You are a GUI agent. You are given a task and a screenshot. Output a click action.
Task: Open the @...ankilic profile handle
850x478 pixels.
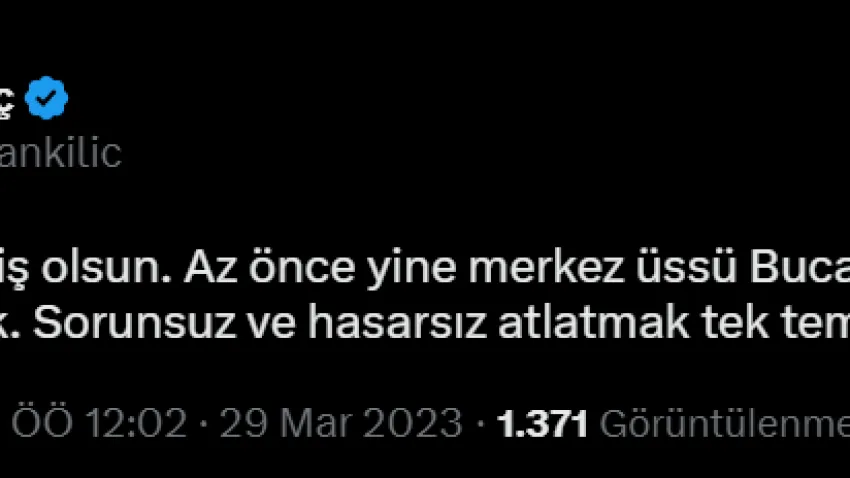pyautogui.click(x=60, y=153)
